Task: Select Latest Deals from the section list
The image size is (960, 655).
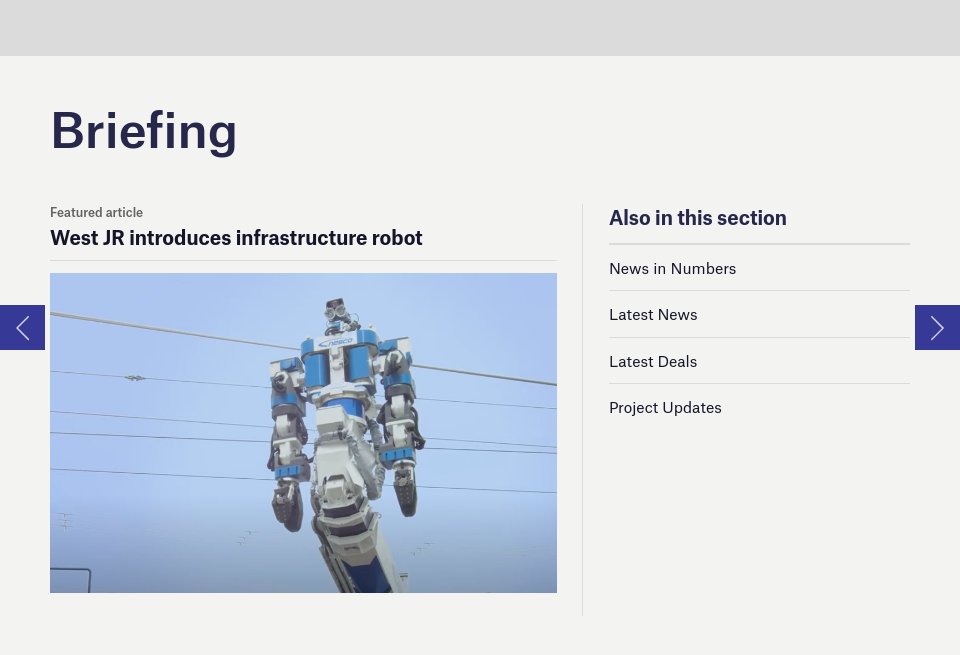Action: pos(652,360)
